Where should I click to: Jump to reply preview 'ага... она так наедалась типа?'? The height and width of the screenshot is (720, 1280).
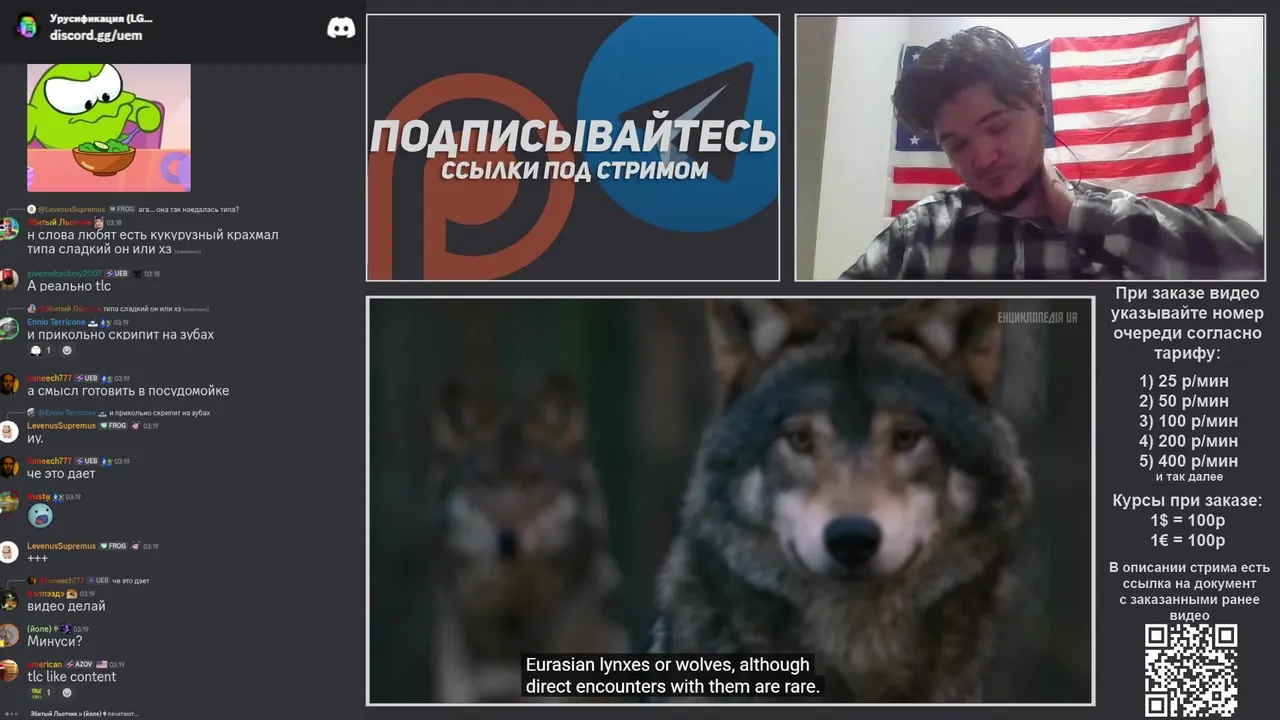(188, 210)
